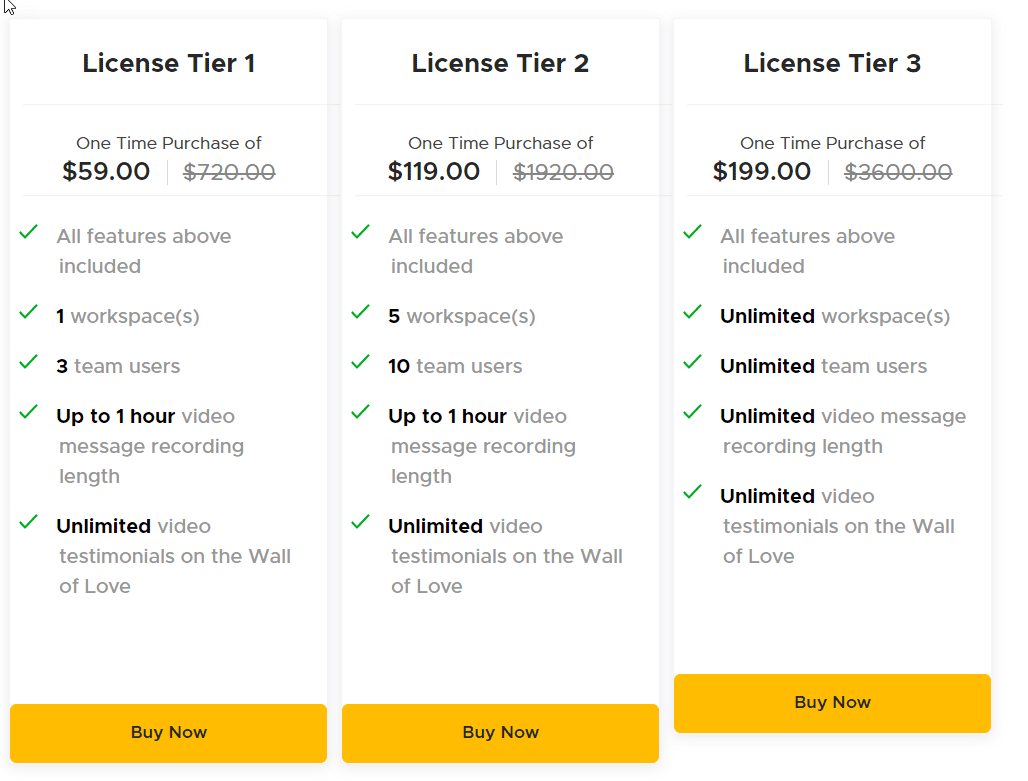The image size is (1028, 781).
Task: Click checkmark next to Tier 2 '10 team users'
Action: pos(361,362)
